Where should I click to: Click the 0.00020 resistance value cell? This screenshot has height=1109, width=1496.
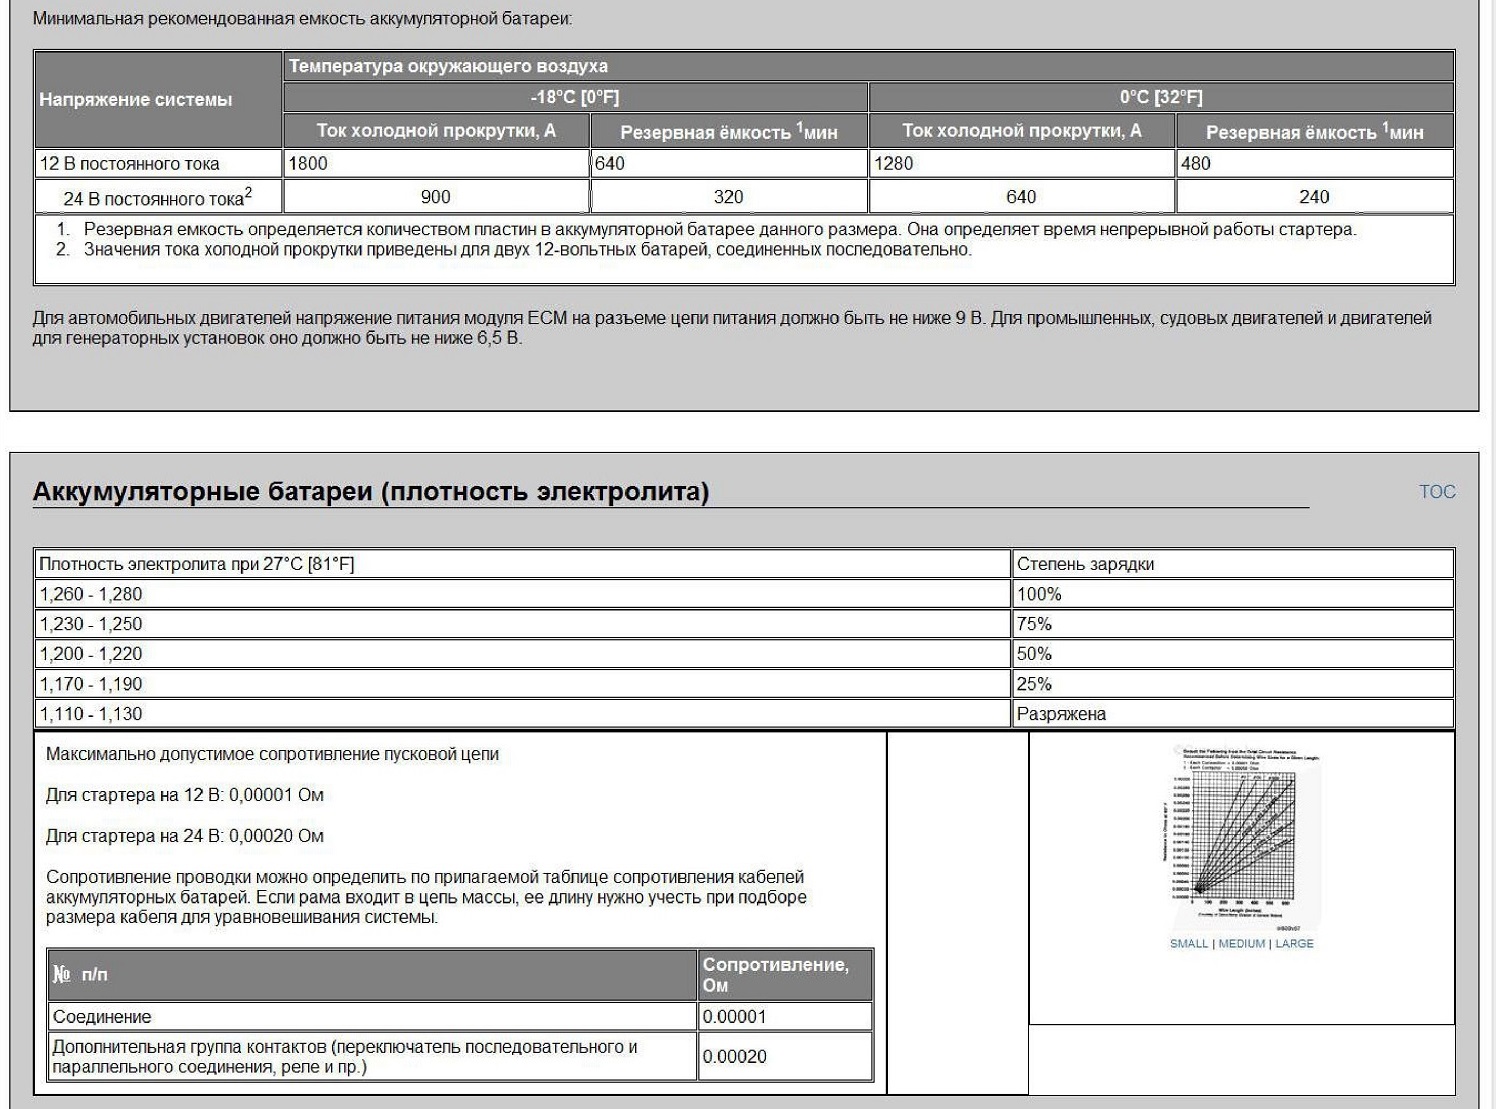click(785, 1056)
